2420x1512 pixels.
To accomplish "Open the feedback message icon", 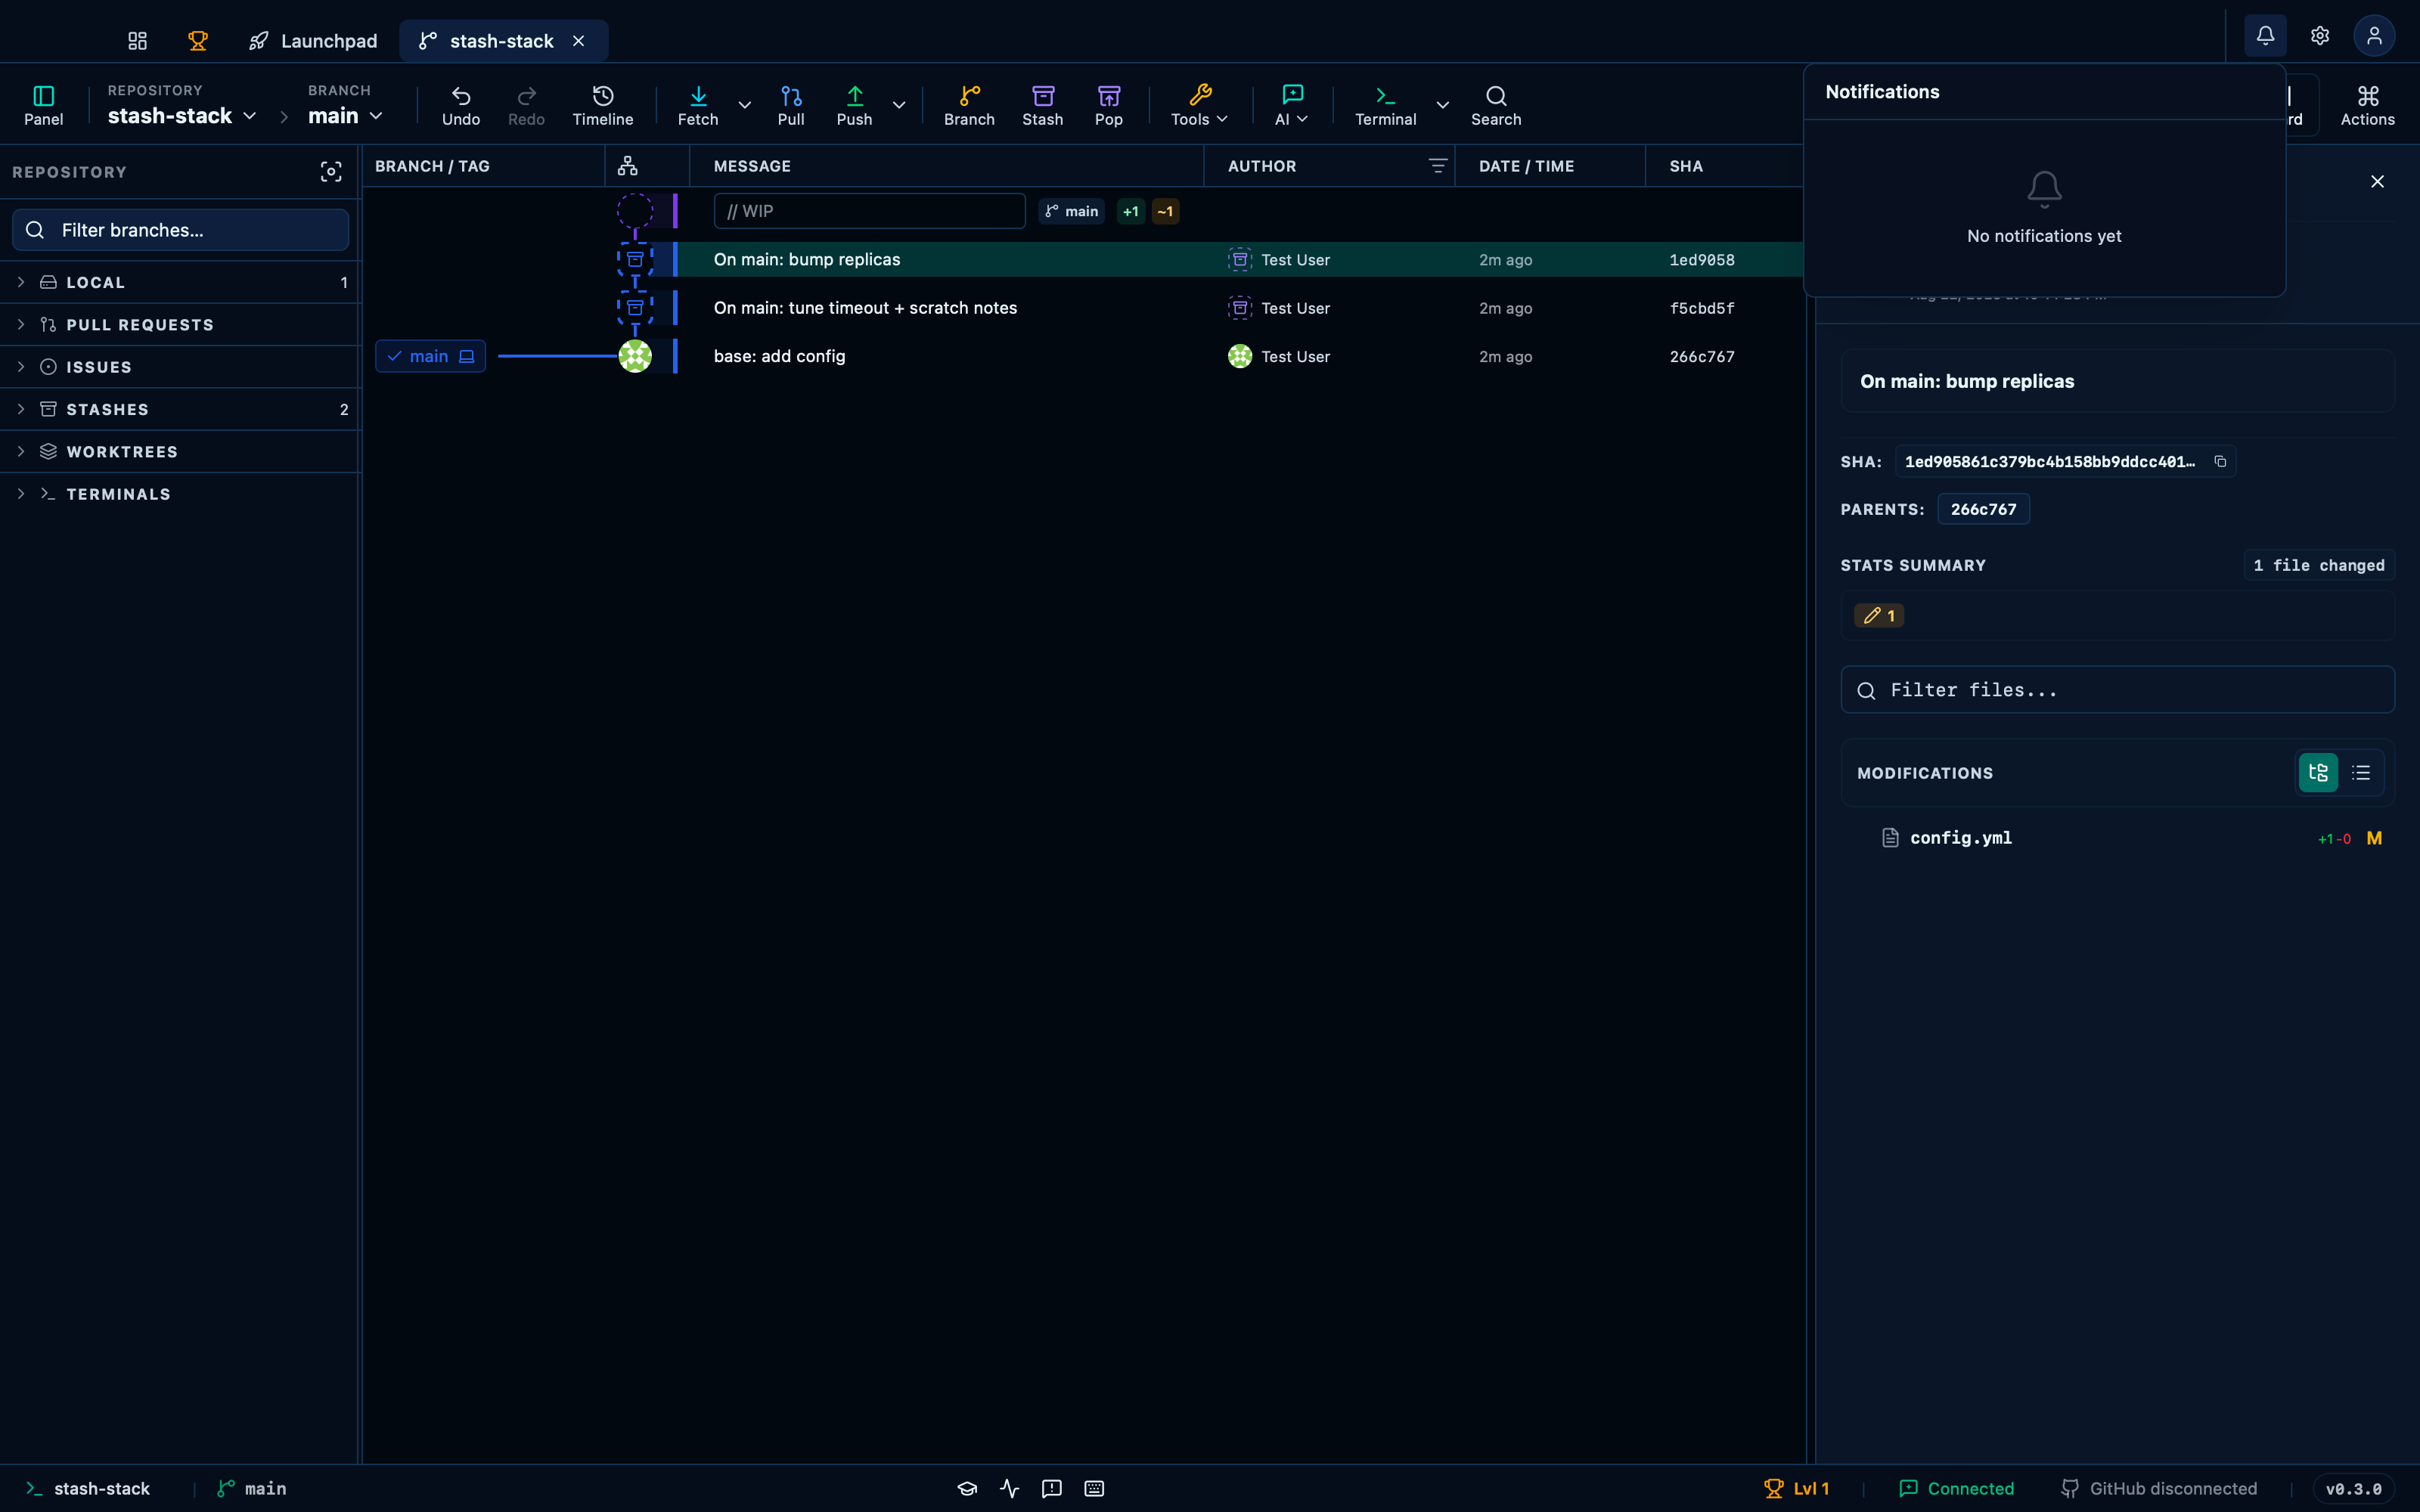I will pos(1051,1488).
